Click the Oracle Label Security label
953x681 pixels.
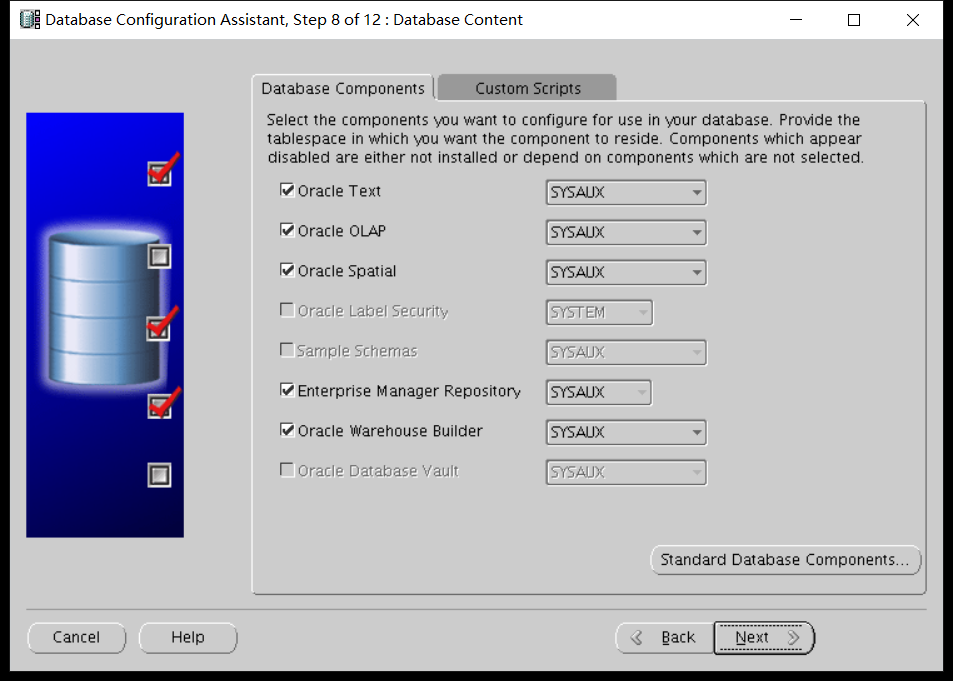coord(373,311)
